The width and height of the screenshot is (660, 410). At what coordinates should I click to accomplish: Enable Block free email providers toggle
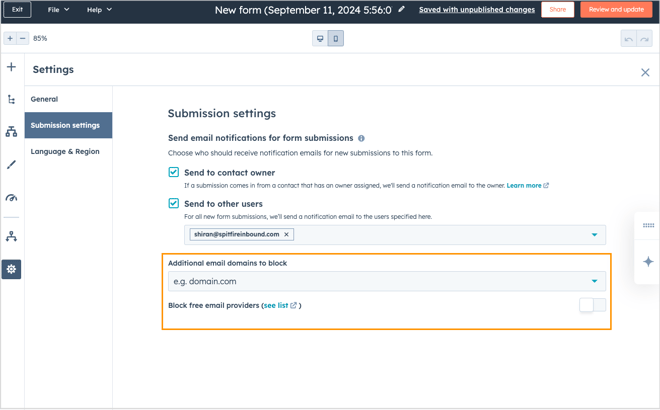[593, 305]
